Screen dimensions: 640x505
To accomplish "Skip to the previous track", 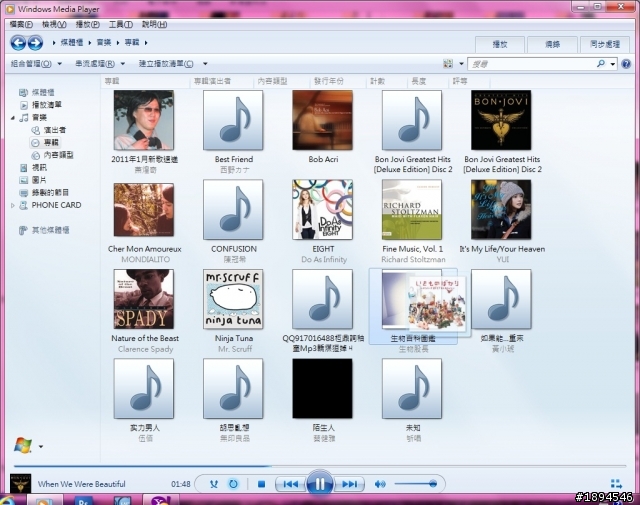I will [x=291, y=484].
